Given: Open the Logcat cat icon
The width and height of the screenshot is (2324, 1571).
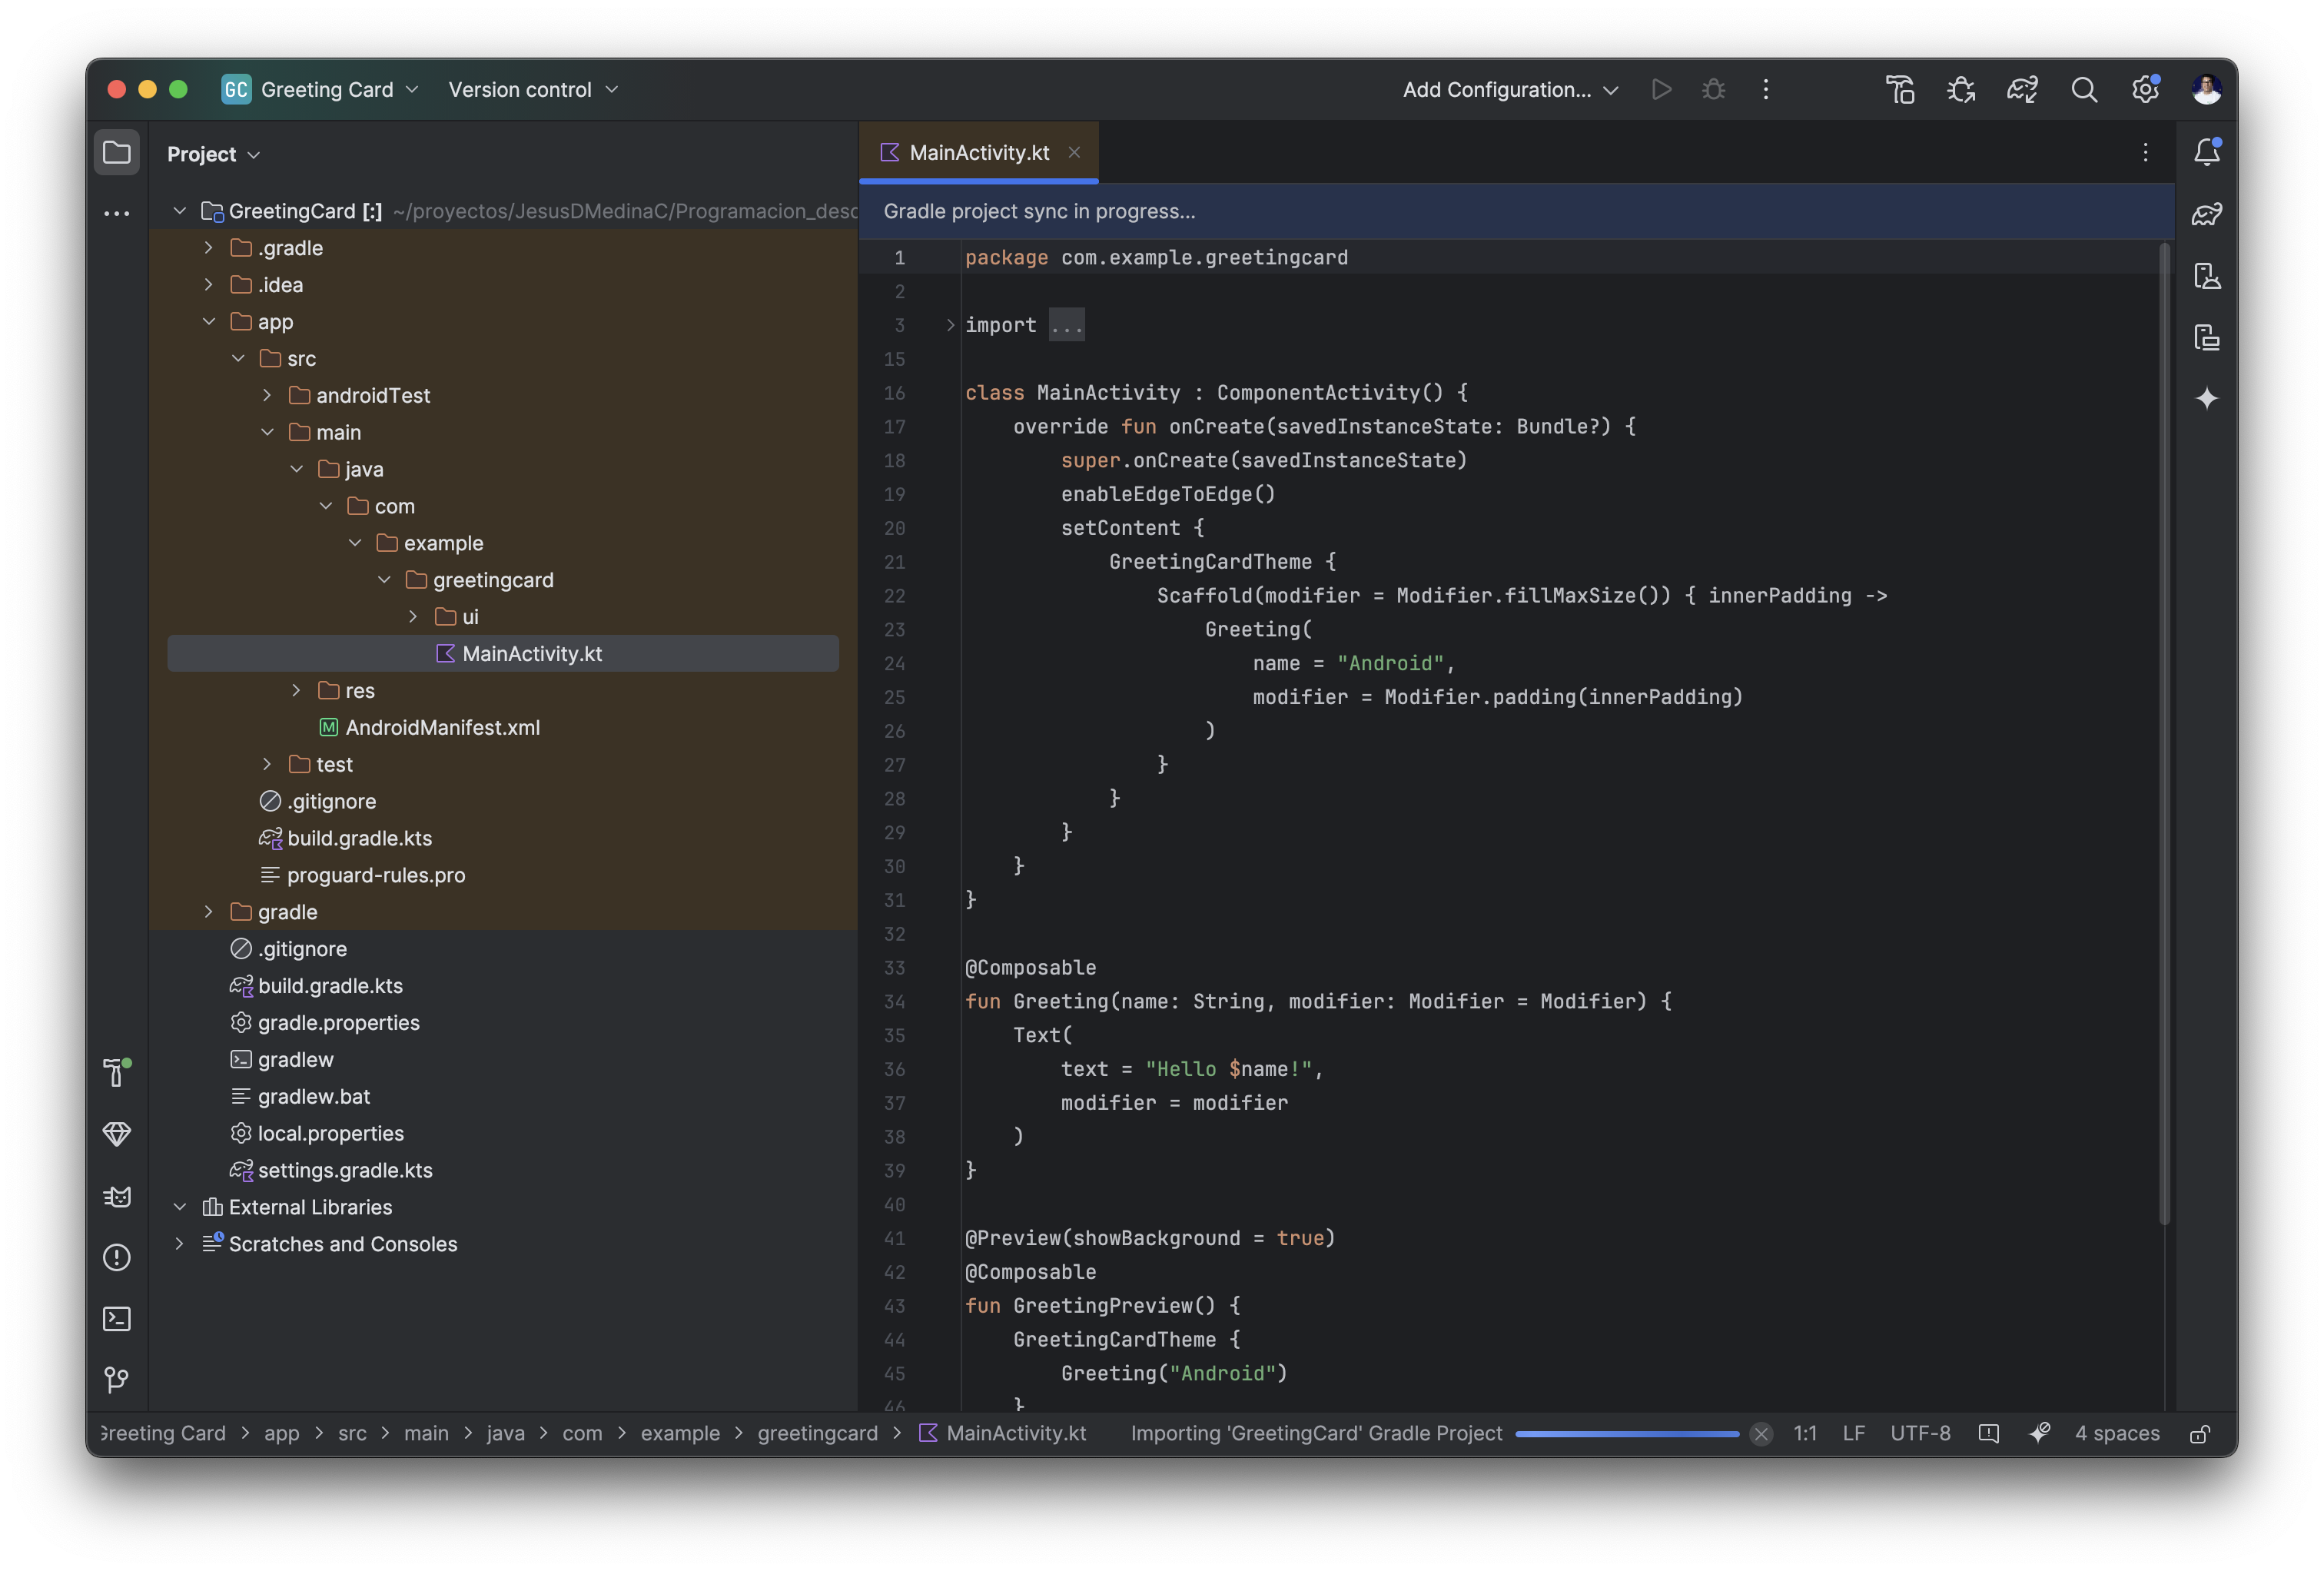Looking at the screenshot, I should 117,1196.
